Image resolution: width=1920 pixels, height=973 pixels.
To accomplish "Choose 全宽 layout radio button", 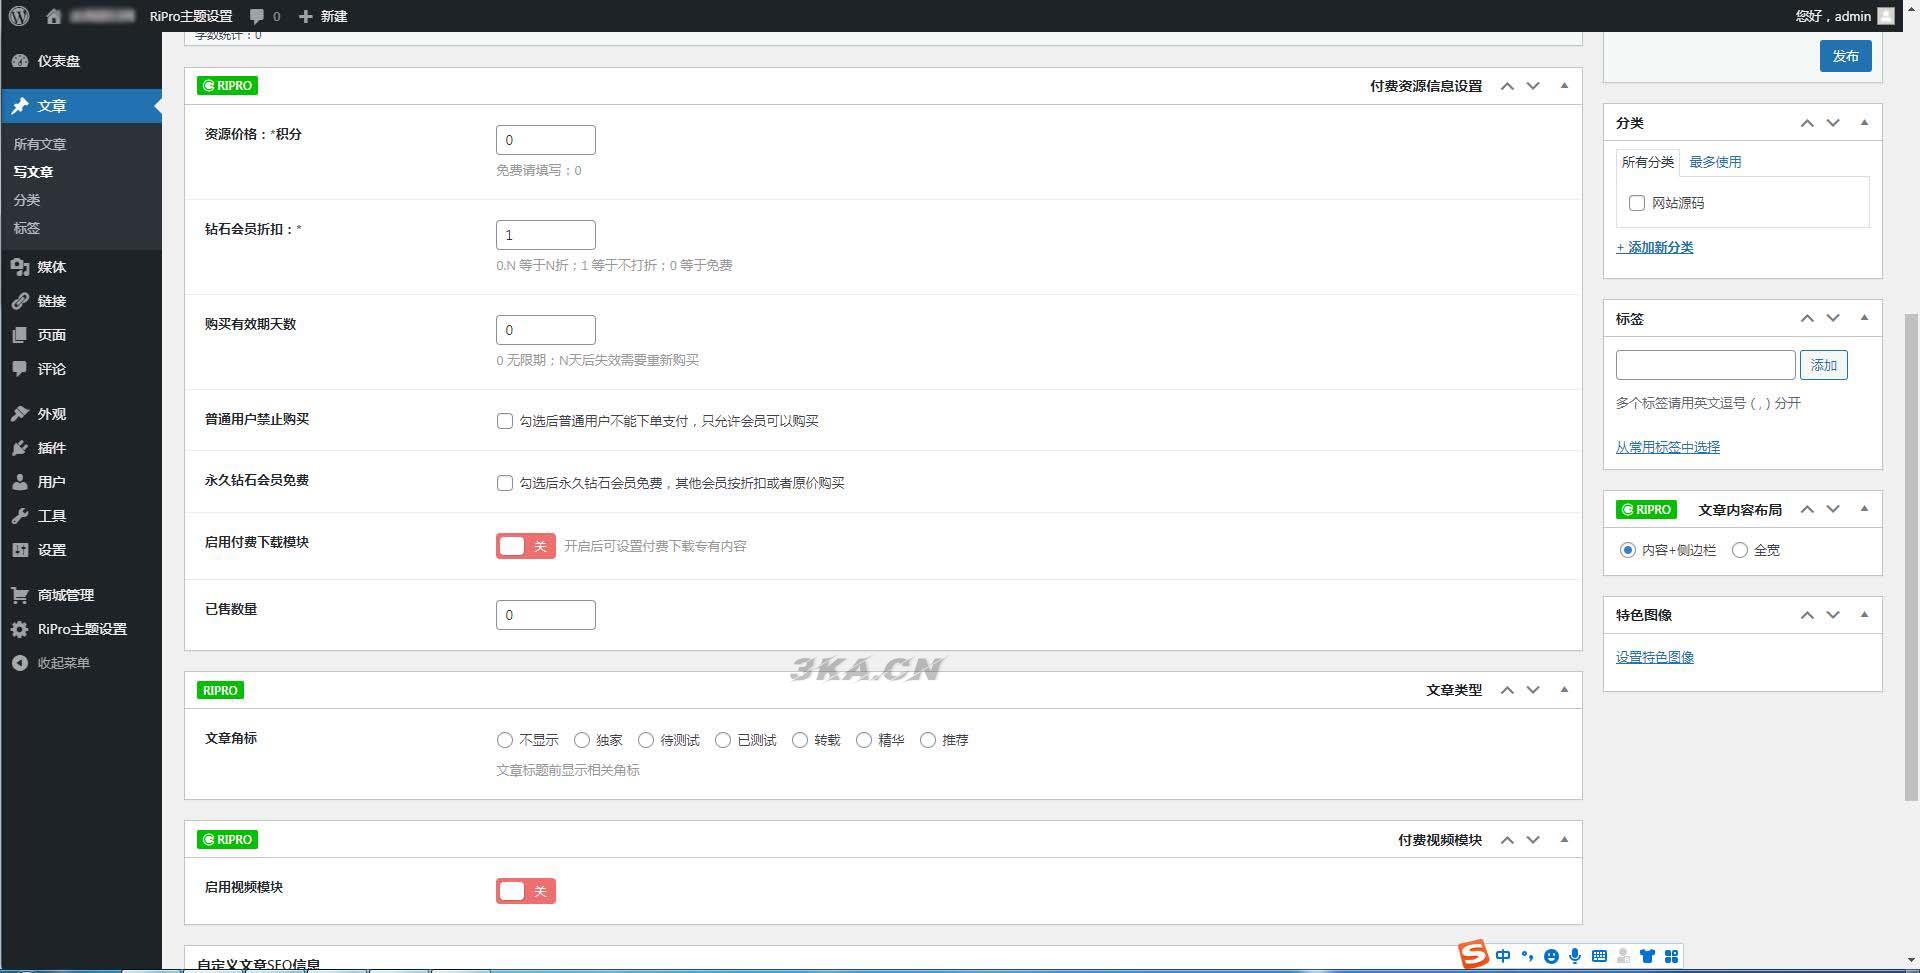I will [x=1740, y=550].
